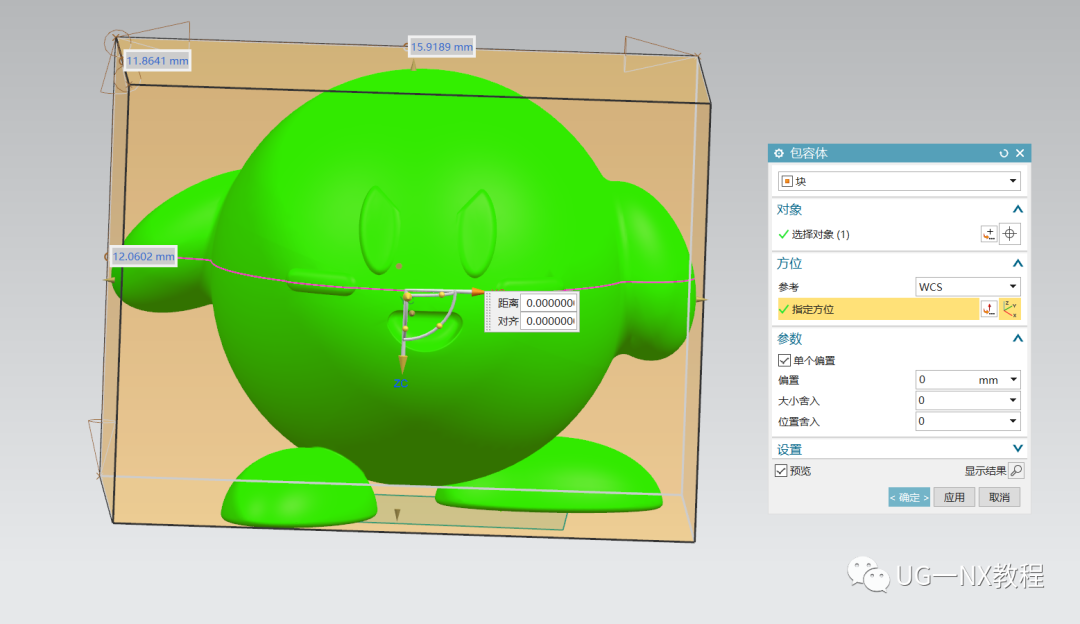Click the CSYS orientation type icon
Image resolution: width=1080 pixels, height=624 pixels.
(x=1010, y=309)
